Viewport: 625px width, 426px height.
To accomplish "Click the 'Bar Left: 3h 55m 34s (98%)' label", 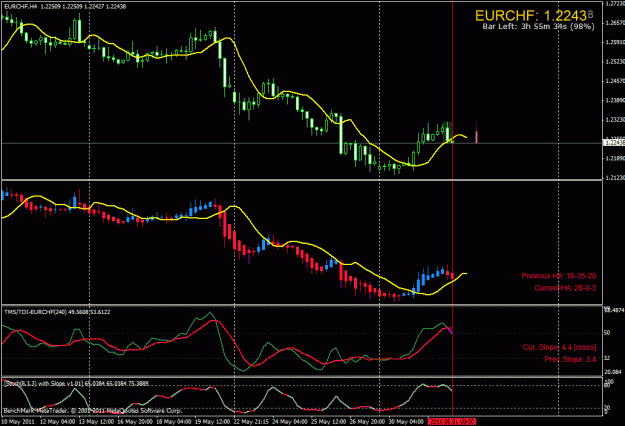I will [x=538, y=27].
